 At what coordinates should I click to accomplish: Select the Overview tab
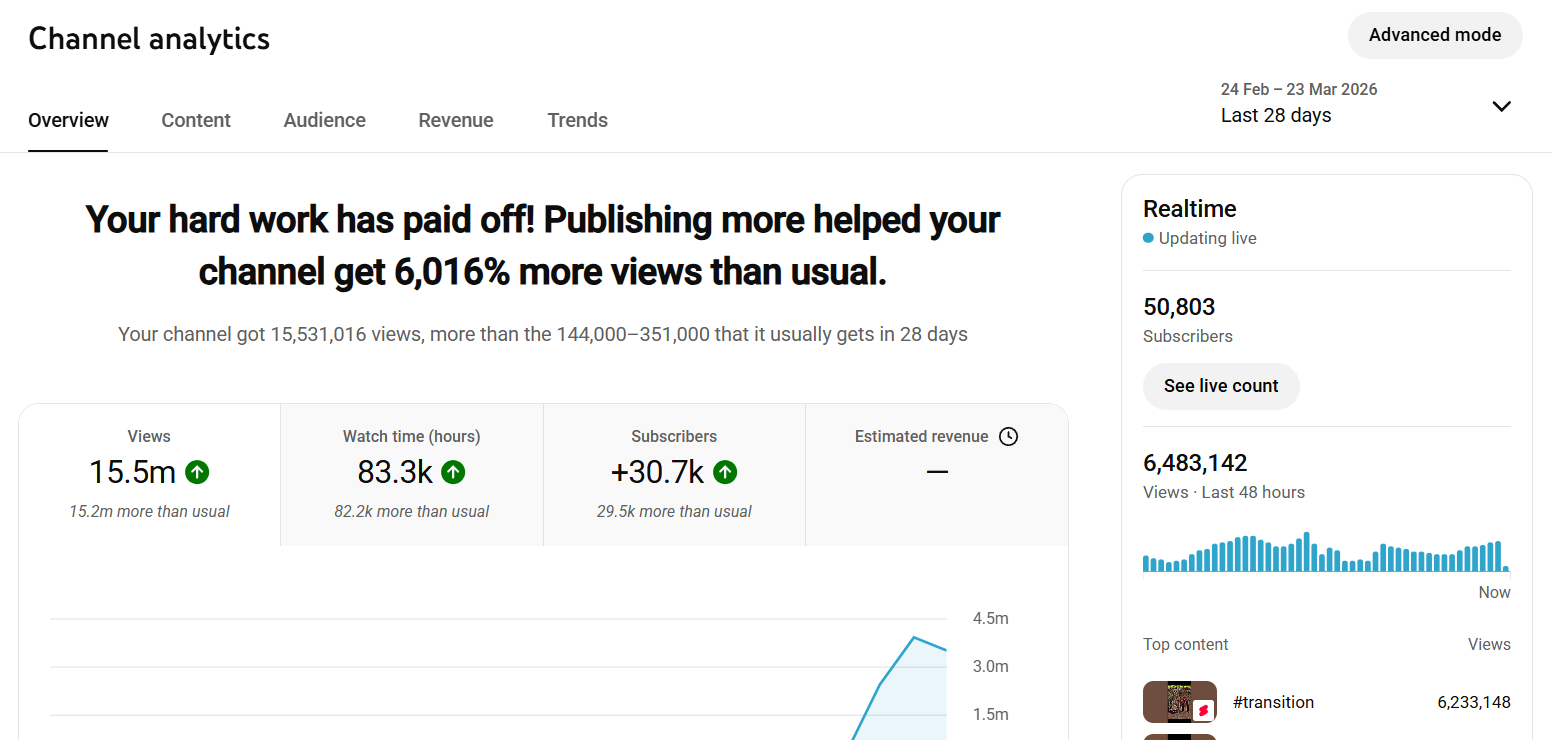tap(68, 120)
